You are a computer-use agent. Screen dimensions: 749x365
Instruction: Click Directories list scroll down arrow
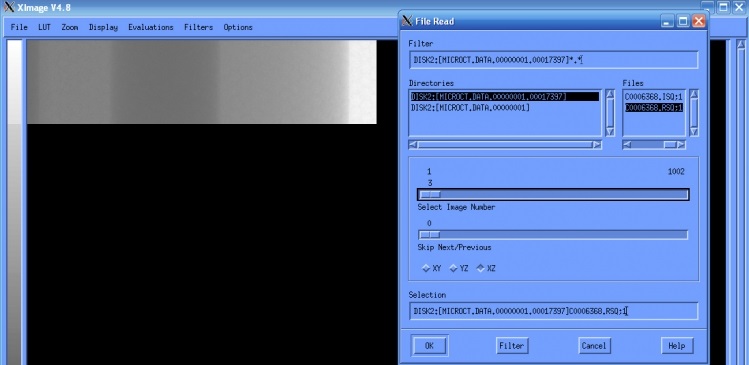(x=610, y=131)
